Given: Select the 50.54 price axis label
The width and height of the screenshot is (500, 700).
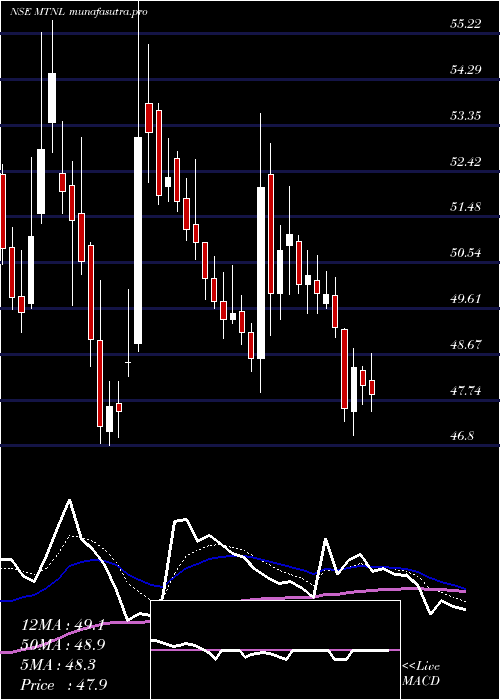Looking at the screenshot, I should pyautogui.click(x=465, y=253).
